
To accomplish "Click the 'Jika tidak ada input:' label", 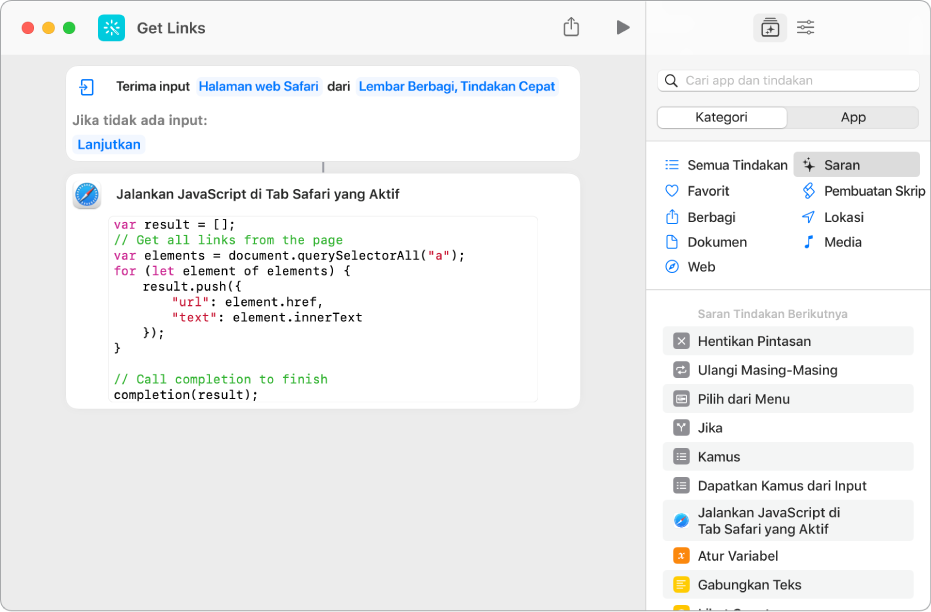I will [140, 121].
